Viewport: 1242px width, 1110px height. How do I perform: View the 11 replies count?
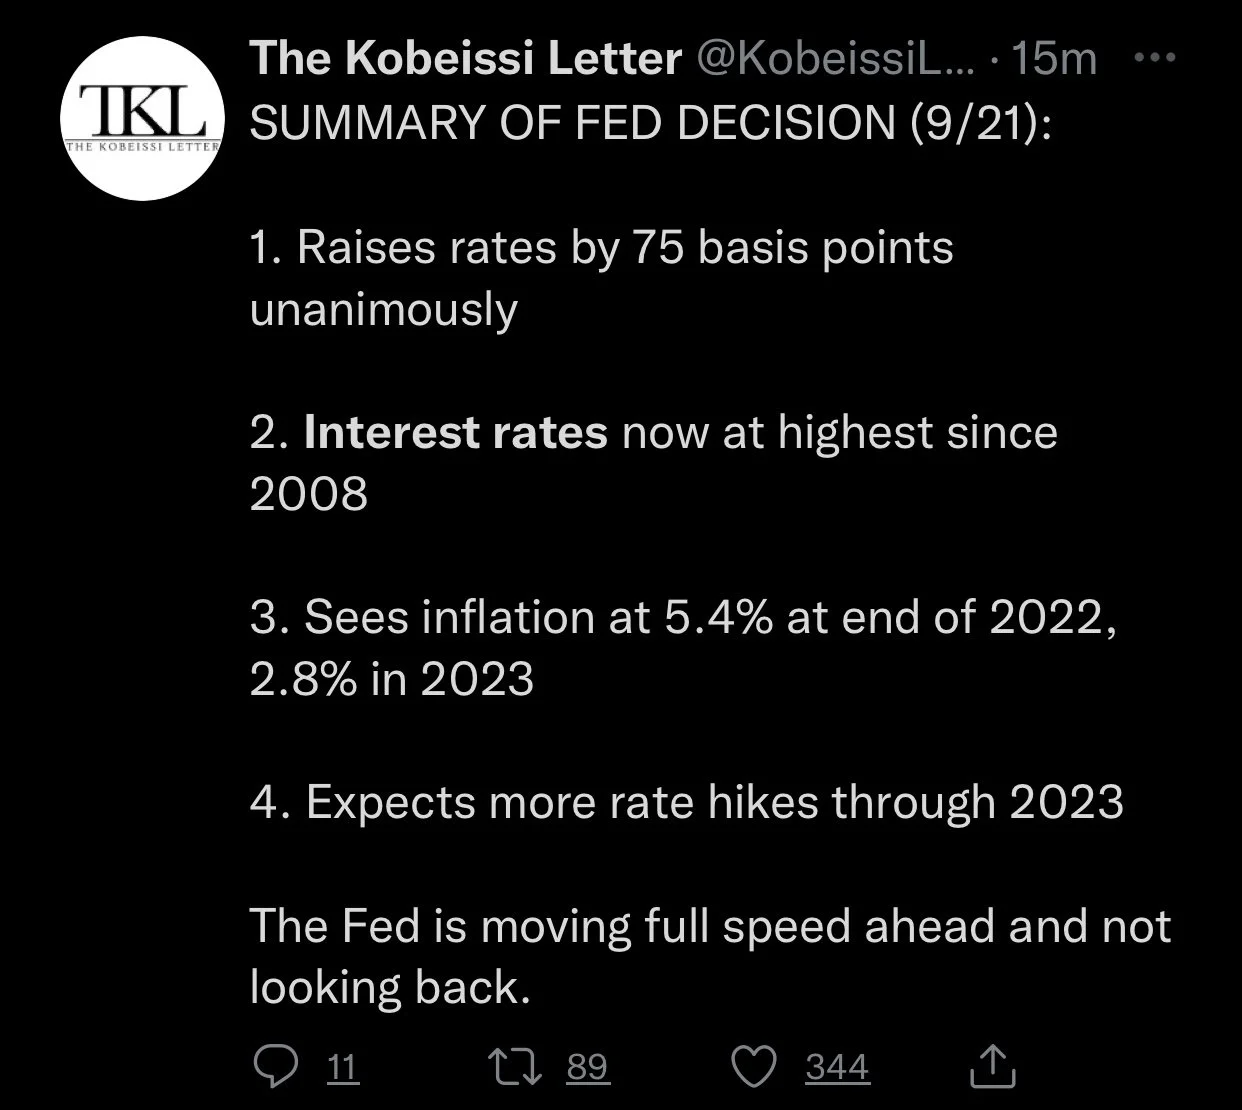coord(342,1068)
